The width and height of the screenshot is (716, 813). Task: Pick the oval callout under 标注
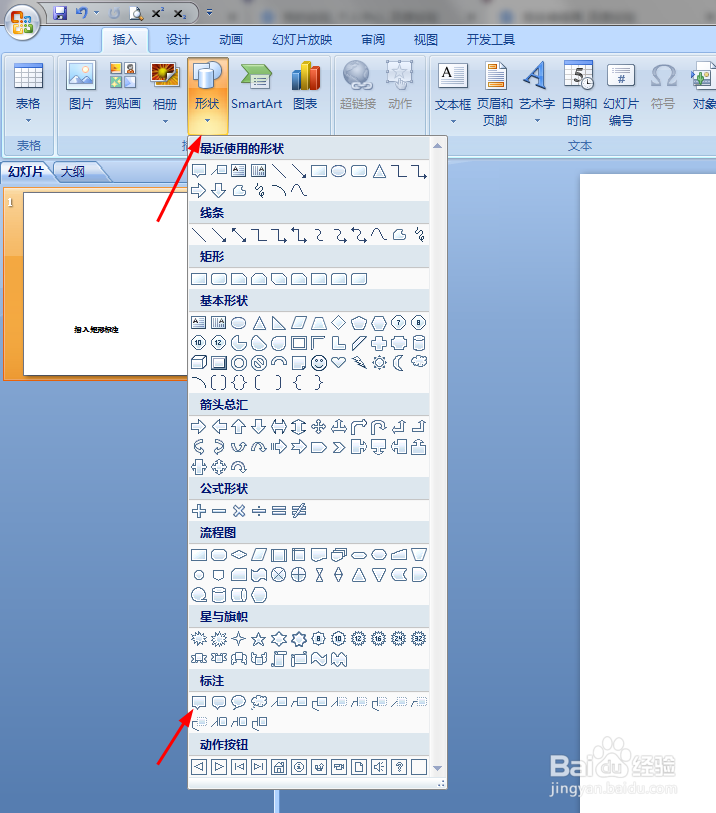point(238,703)
